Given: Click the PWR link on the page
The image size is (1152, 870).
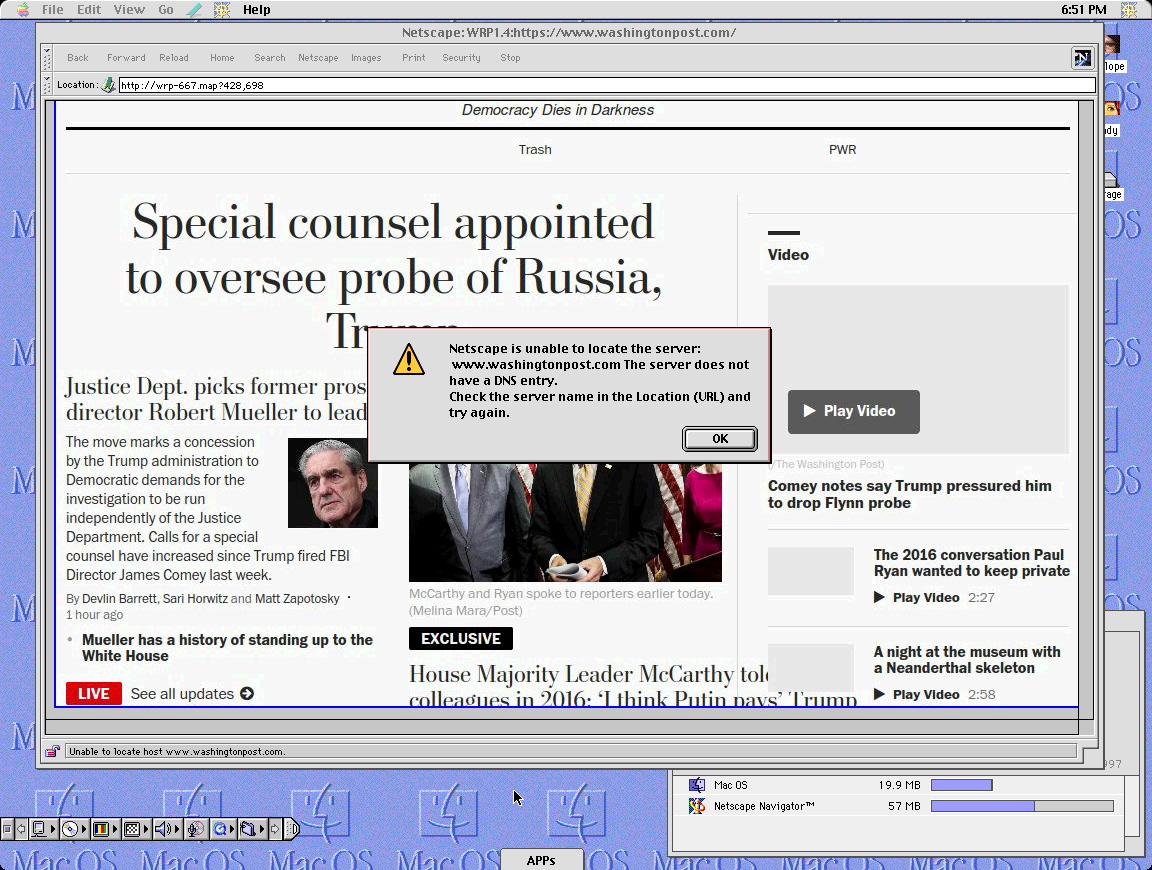Looking at the screenshot, I should pos(843,149).
